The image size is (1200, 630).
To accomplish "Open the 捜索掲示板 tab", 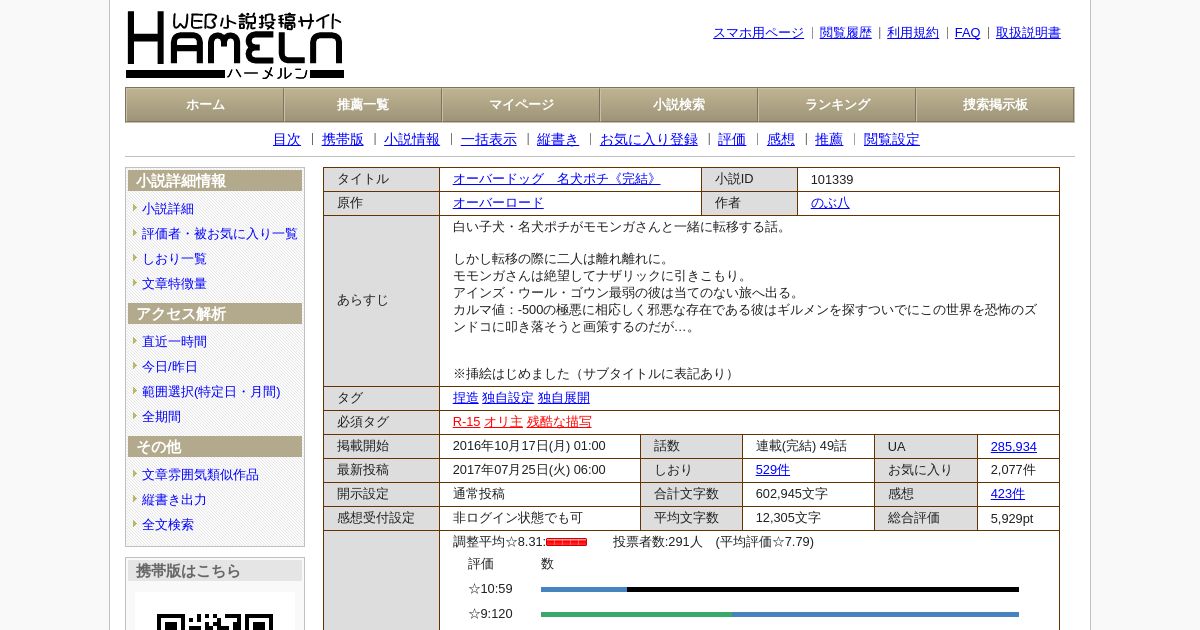I will [x=995, y=105].
